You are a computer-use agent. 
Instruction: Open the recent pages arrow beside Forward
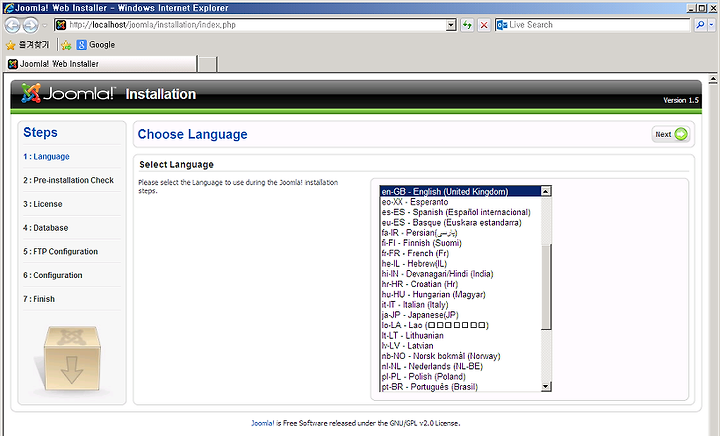click(x=45, y=25)
